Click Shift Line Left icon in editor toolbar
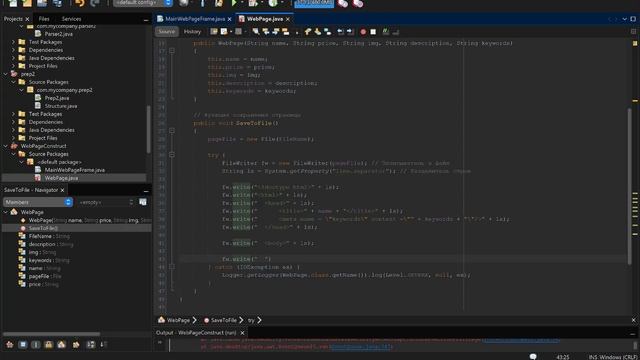This screenshot has height=360, width=640. 340,31
